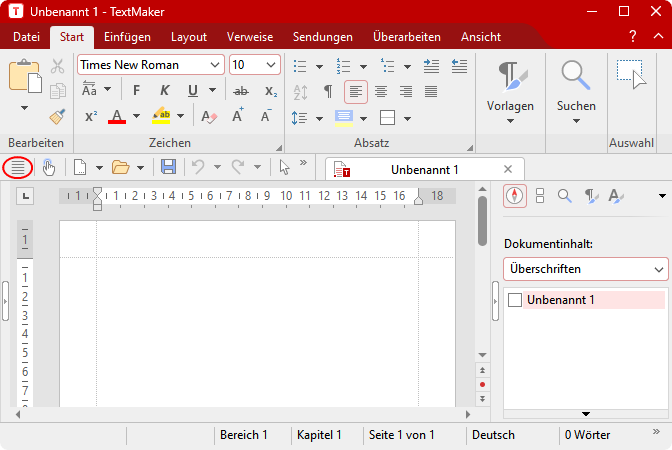
Task: Apply superscript formatting
Action: pos(91,116)
